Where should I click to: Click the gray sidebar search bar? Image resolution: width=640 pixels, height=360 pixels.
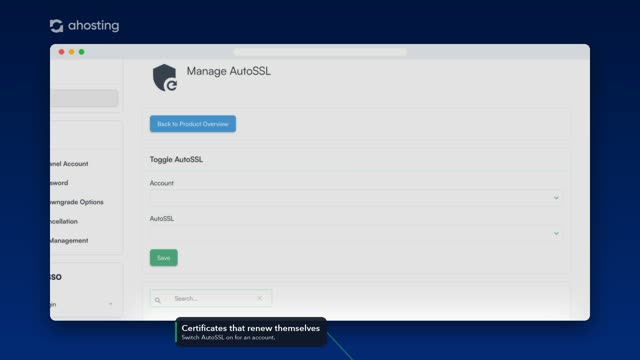pyautogui.click(x=84, y=98)
